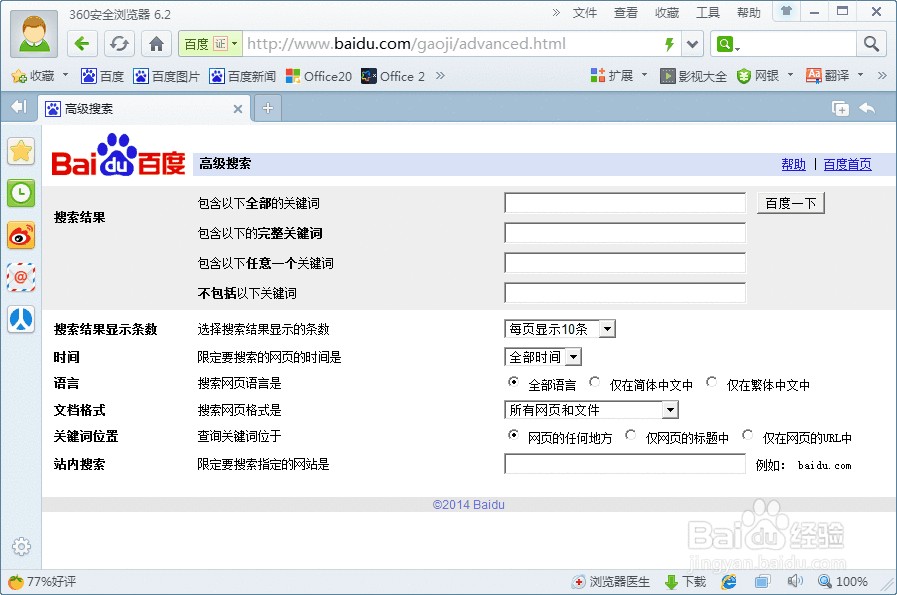This screenshot has width=897, height=595.
Task: Open the 收藏 menu in menu bar
Action: (x=666, y=13)
